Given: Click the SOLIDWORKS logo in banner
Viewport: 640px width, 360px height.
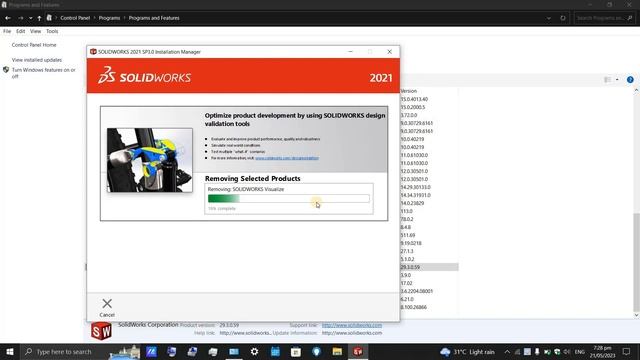Looking at the screenshot, I should [x=144, y=76].
